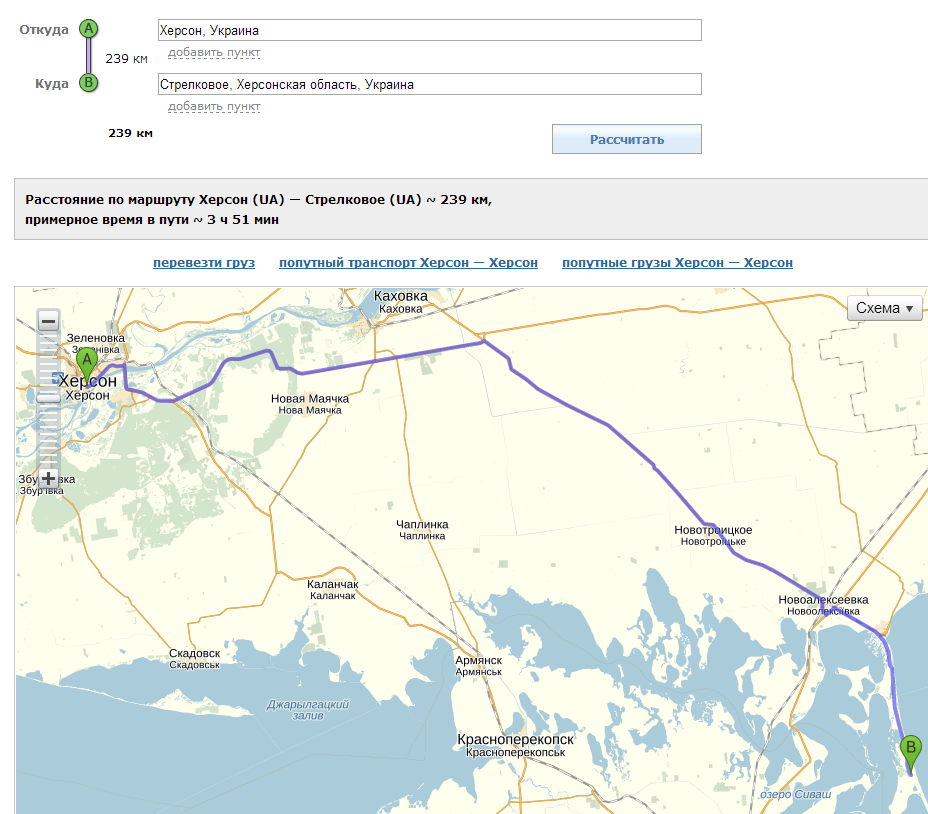The image size is (928, 814).
Task: Click the Зеленовка label on the map
Action: pyautogui.click(x=95, y=343)
